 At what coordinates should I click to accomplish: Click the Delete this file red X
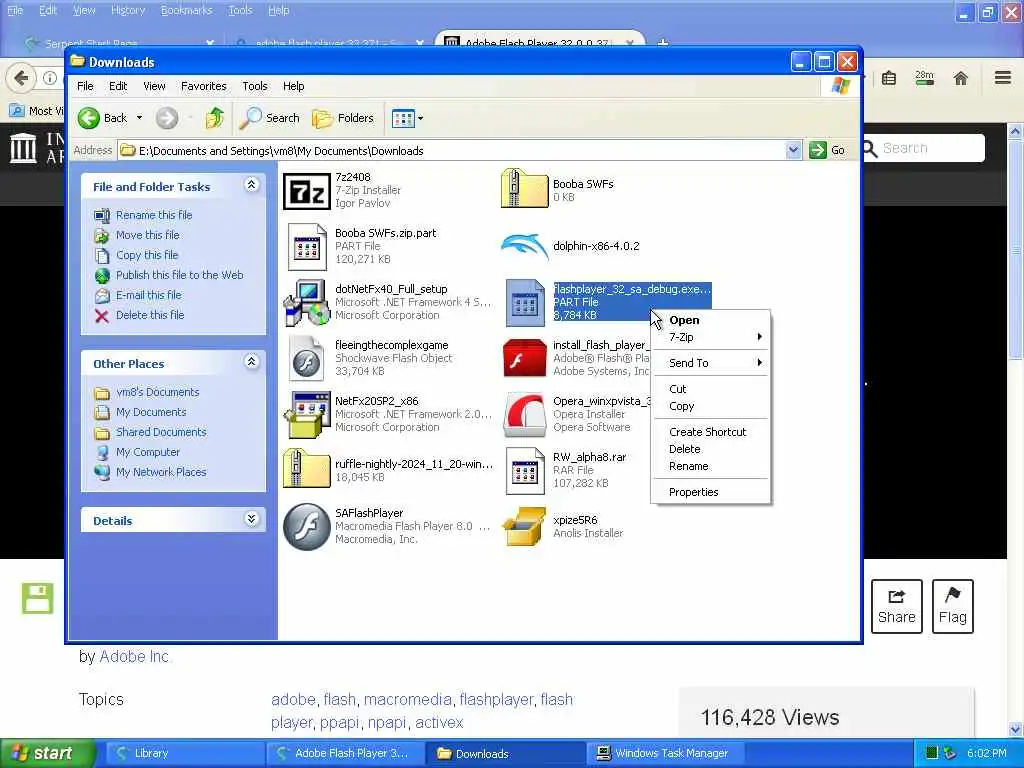102,316
